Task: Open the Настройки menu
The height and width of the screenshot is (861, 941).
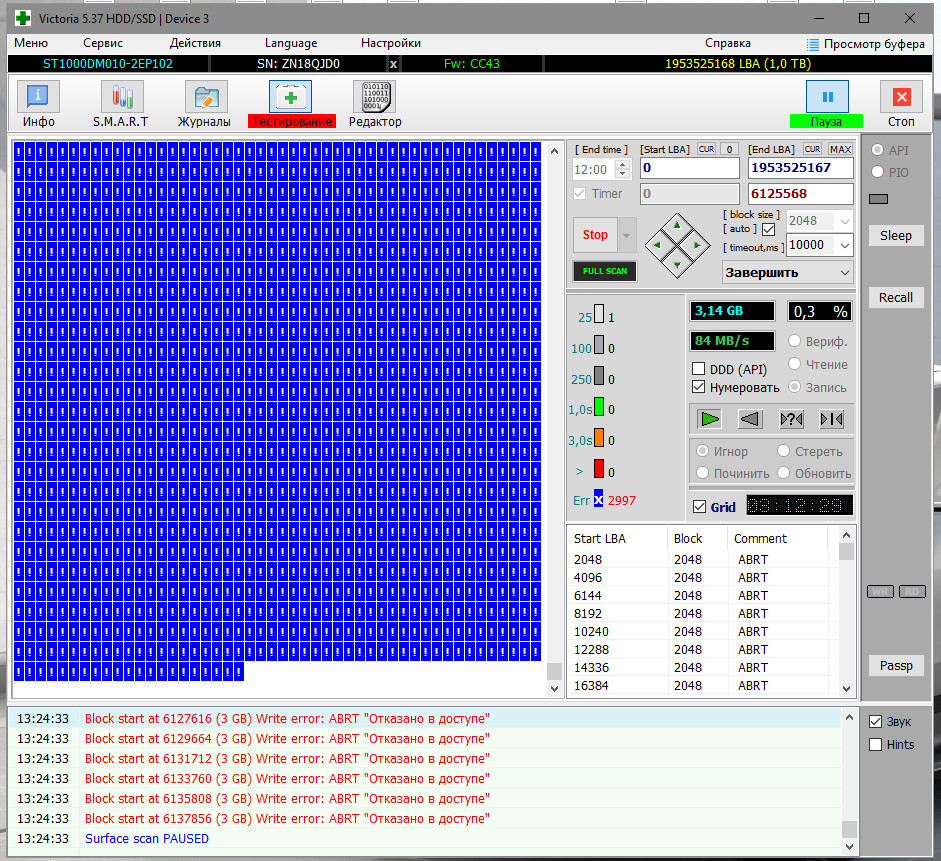Action: (391, 43)
